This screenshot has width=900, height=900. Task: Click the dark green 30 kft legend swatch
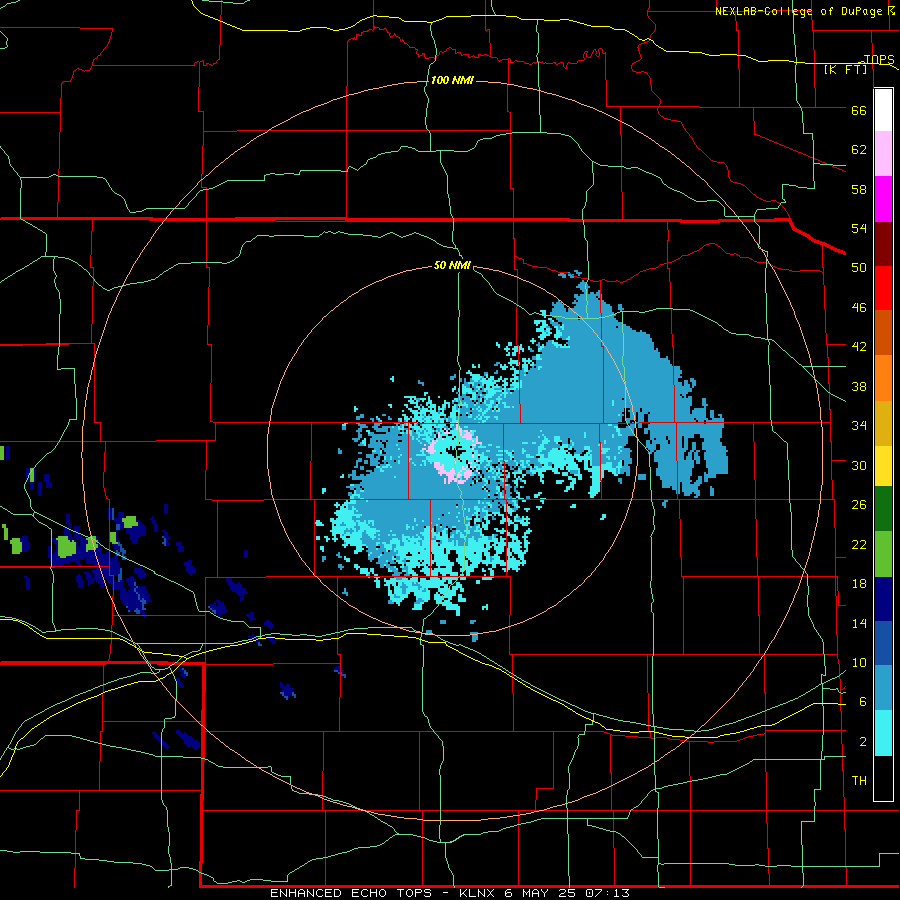[x=883, y=509]
